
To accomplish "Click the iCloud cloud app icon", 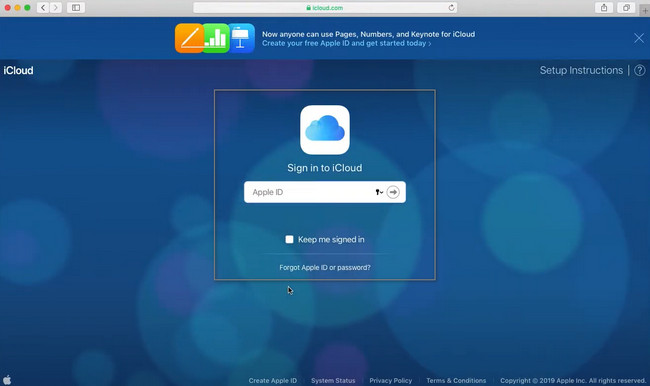I will (325, 130).
